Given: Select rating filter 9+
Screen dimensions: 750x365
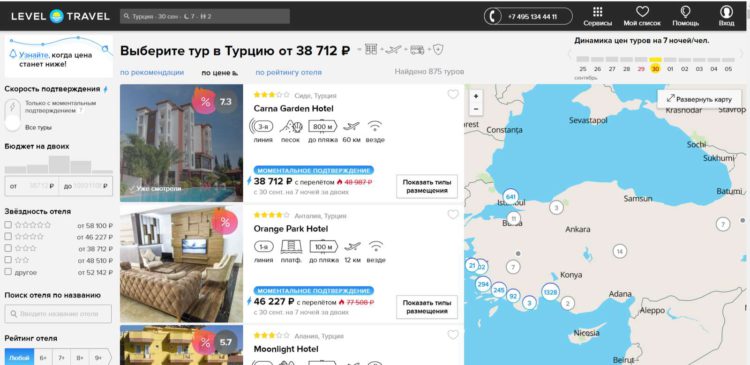Looking at the screenshot, I should point(99,357).
